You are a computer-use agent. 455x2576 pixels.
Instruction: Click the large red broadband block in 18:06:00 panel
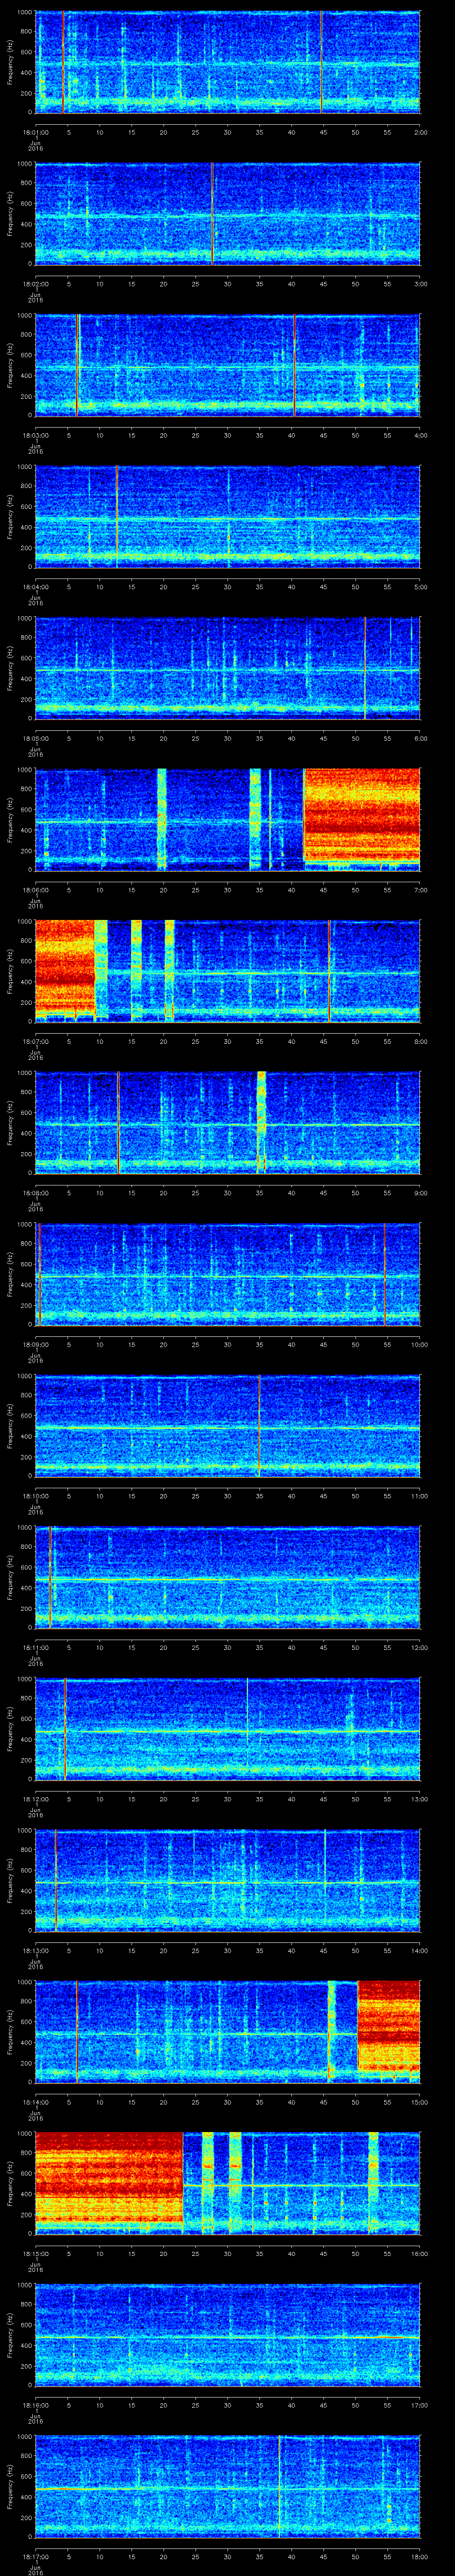(362, 816)
